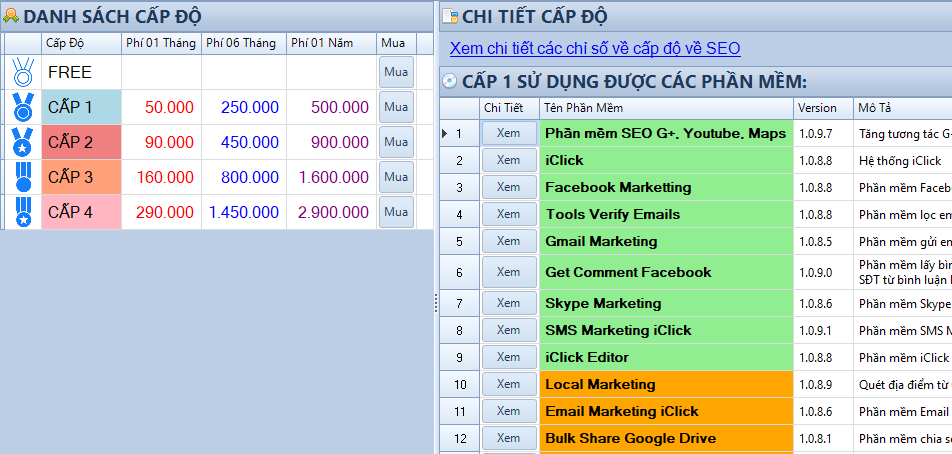Click the Chi Tiết Cấp Độ header icon
Image resolution: width=952 pixels, height=454 pixels.
click(x=450, y=16)
